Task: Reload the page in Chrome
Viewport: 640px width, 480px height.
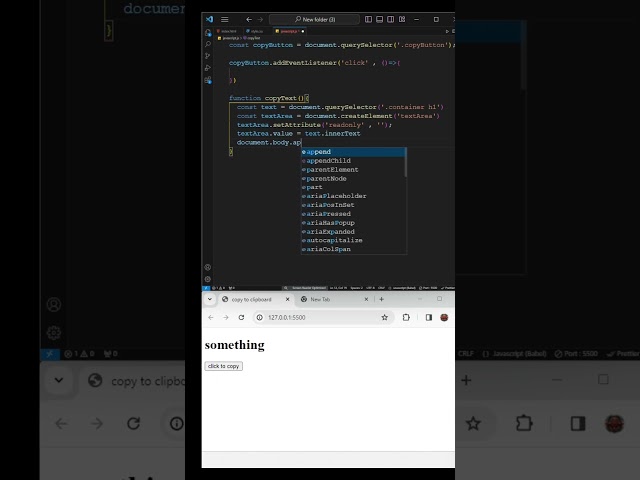Action: 241,318
